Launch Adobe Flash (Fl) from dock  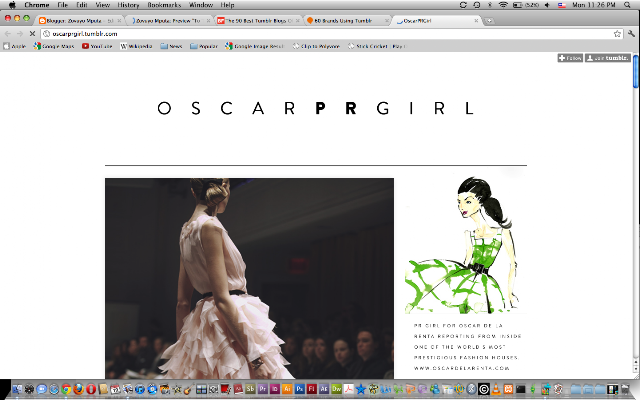click(x=311, y=389)
